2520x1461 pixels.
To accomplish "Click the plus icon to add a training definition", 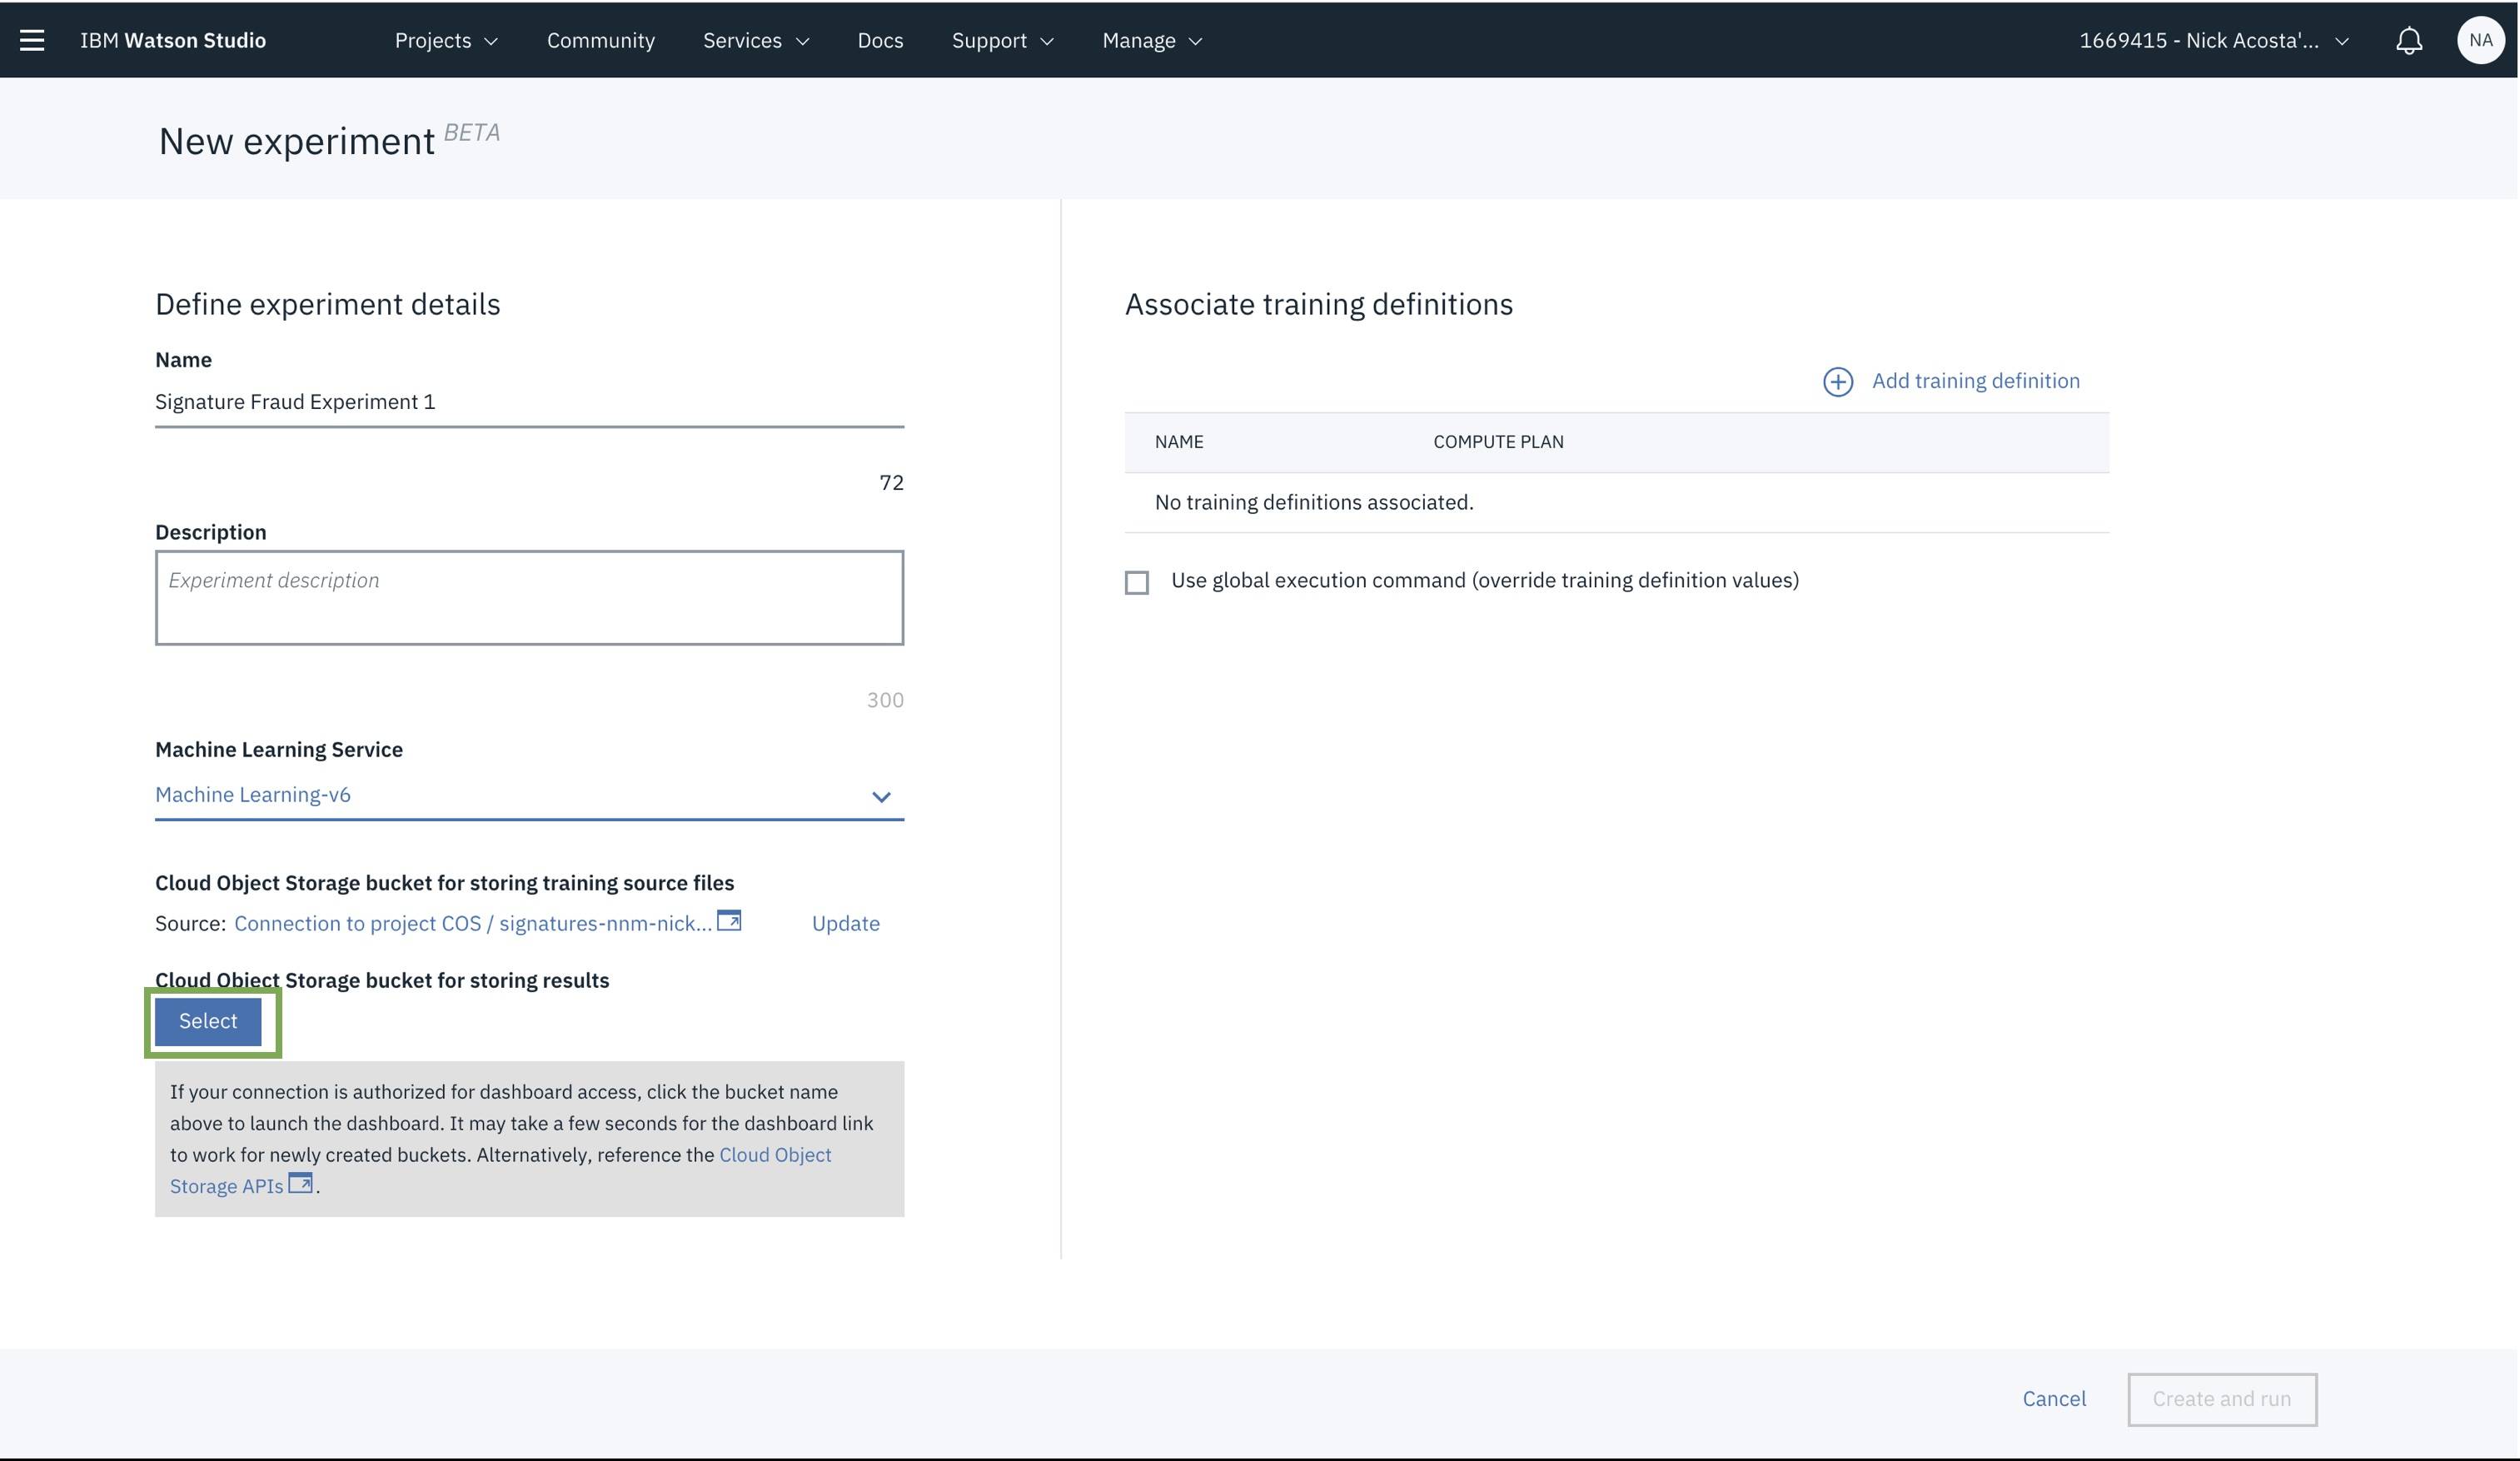I will pyautogui.click(x=1837, y=381).
